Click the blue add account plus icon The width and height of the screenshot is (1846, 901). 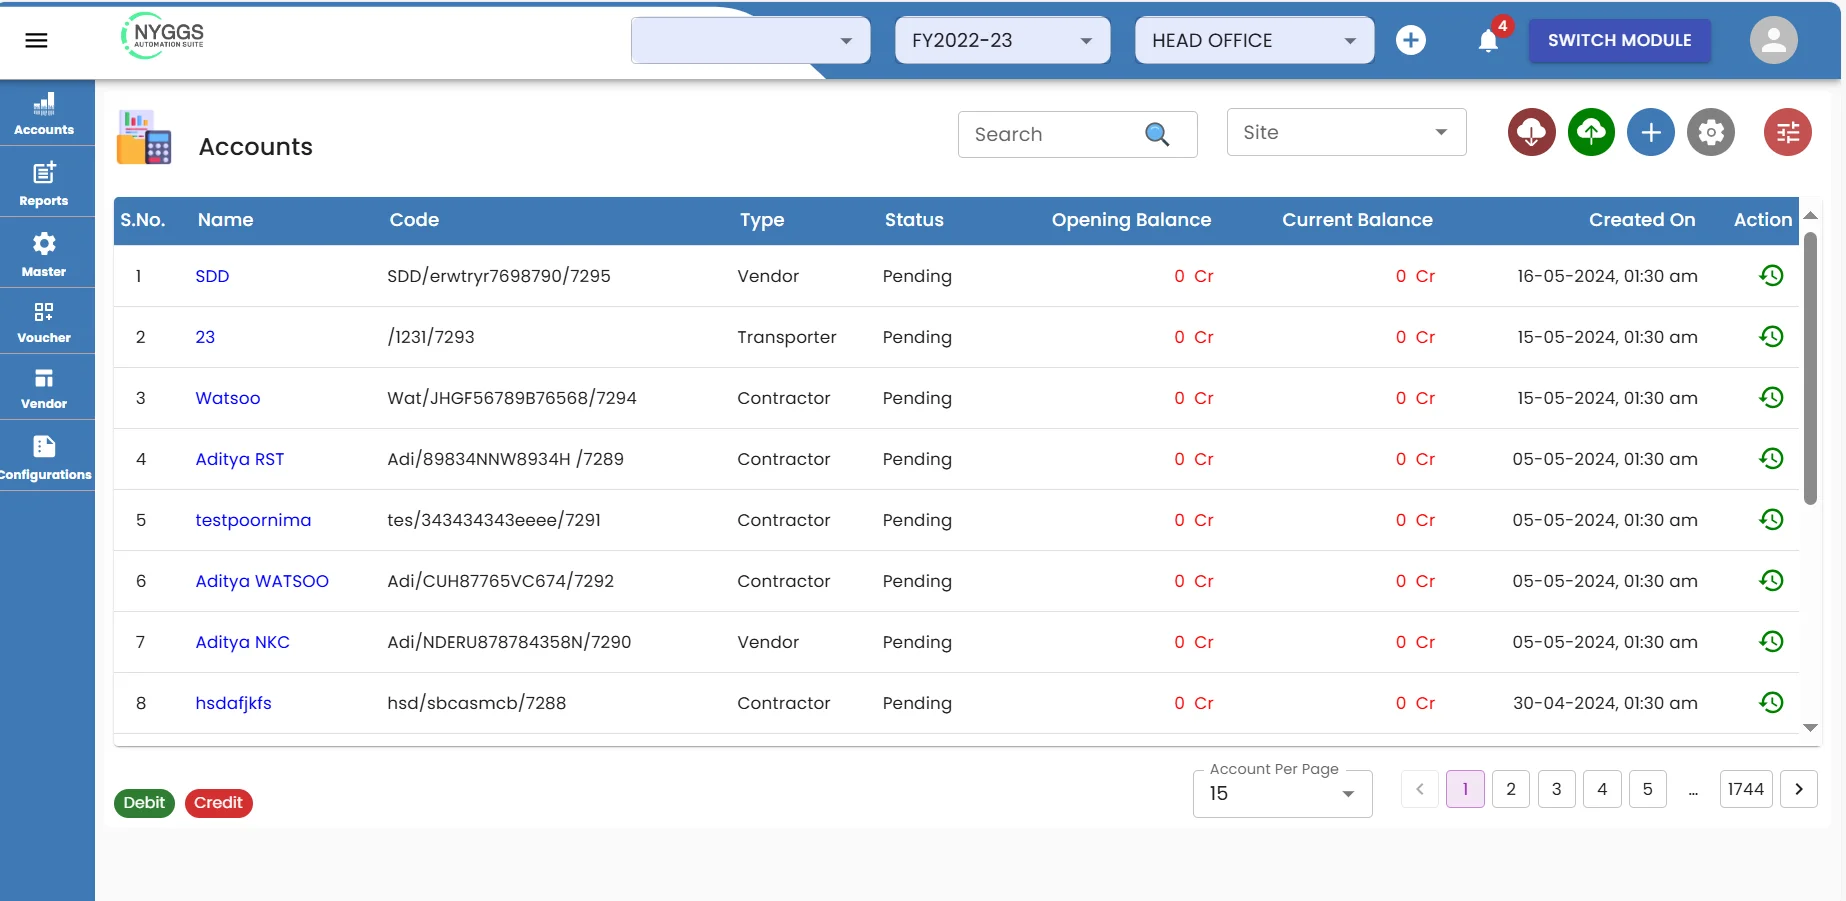tap(1651, 132)
